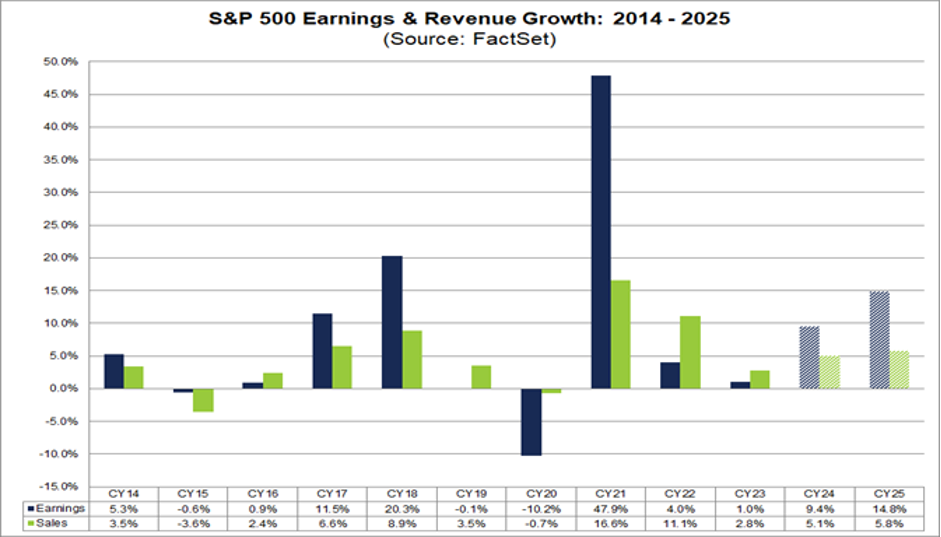
Task: Click the negative CY20 earnings bar
Action: coord(531,421)
